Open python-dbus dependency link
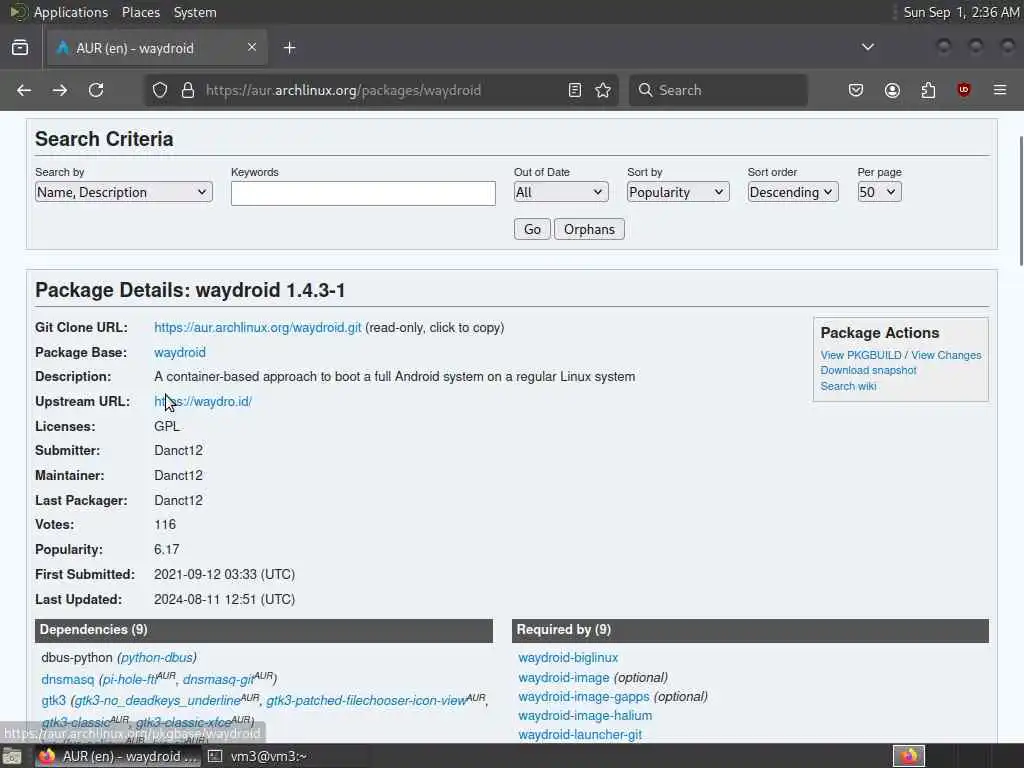 (157, 658)
